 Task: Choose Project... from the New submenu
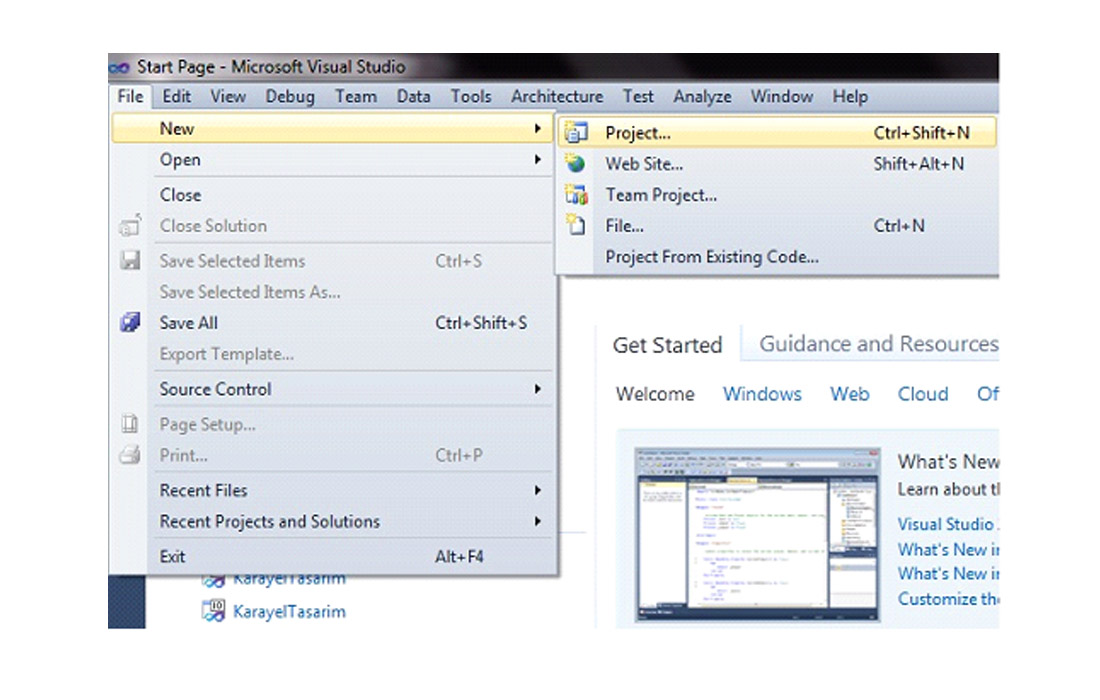click(x=777, y=133)
